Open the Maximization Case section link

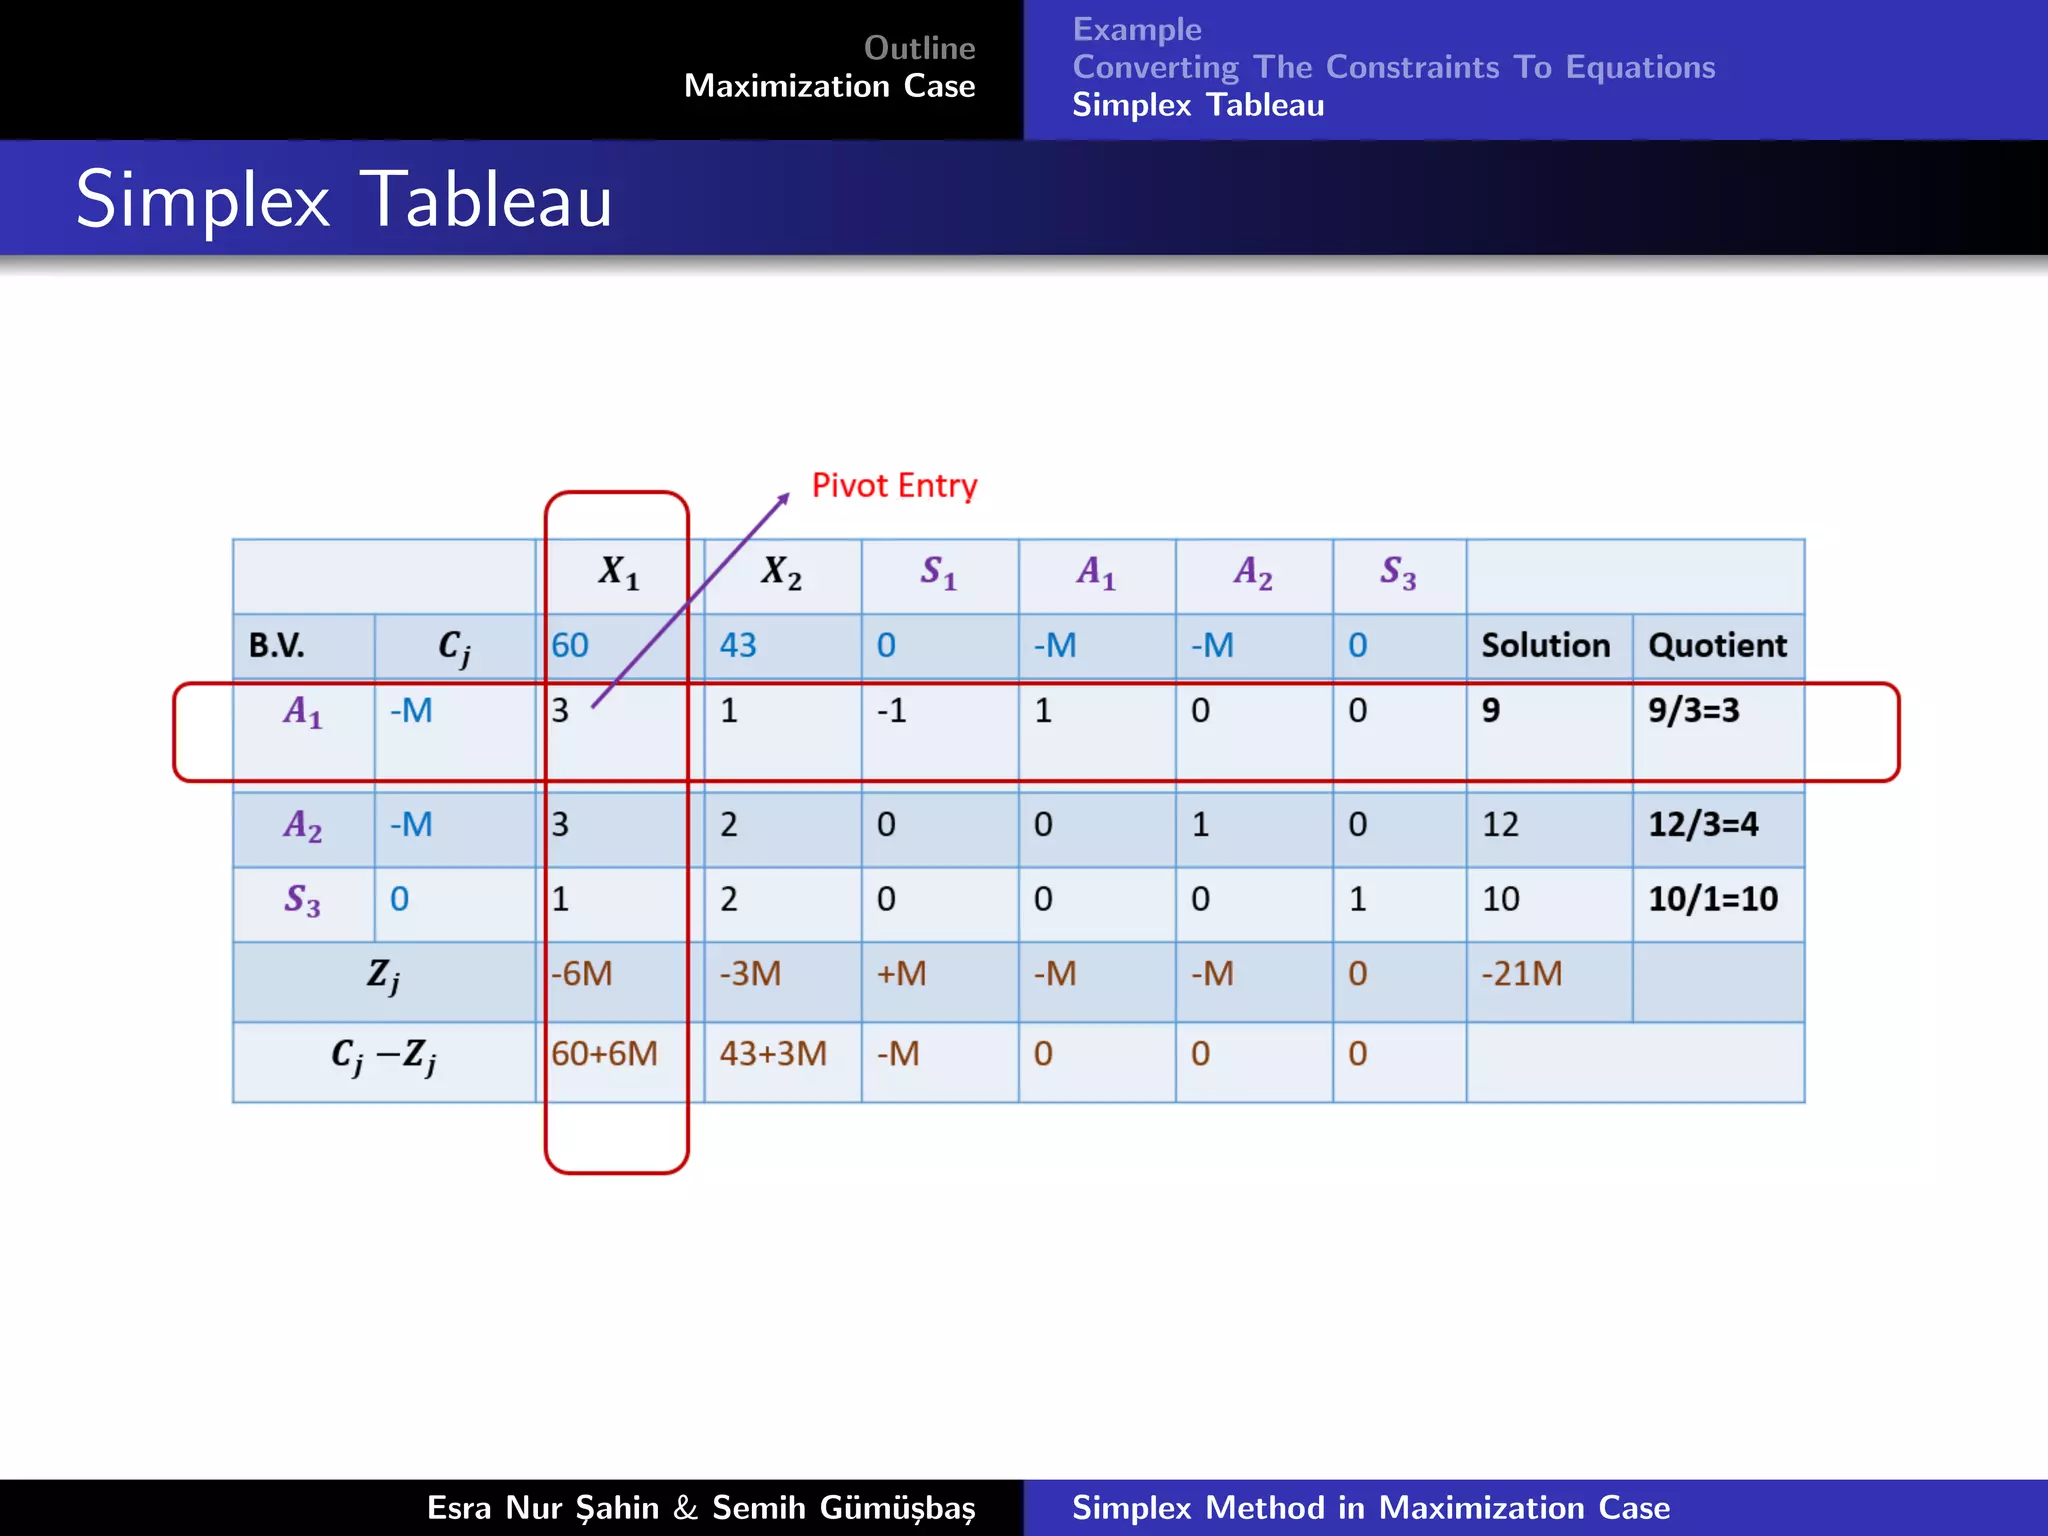829,86
